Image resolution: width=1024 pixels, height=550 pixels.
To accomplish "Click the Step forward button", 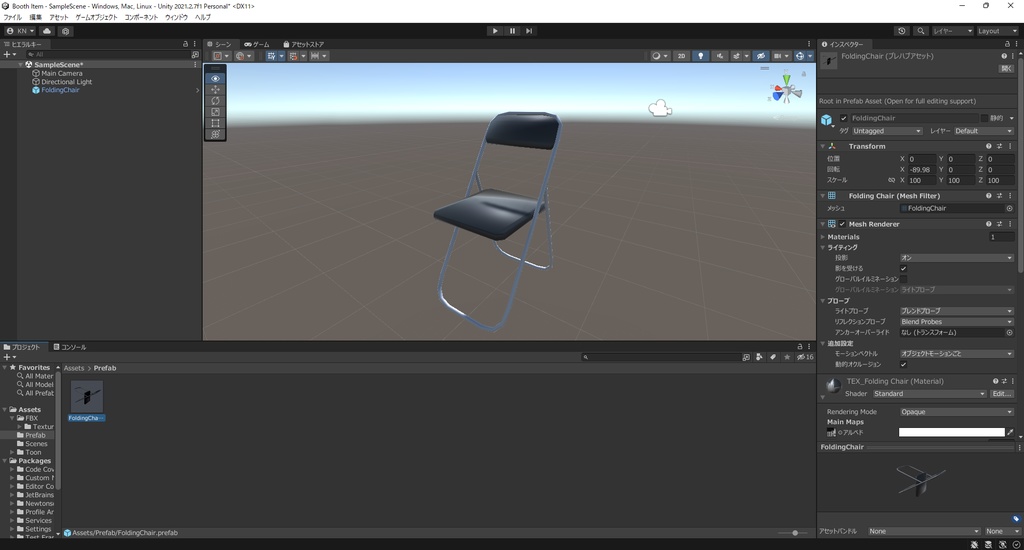I will pos(529,31).
